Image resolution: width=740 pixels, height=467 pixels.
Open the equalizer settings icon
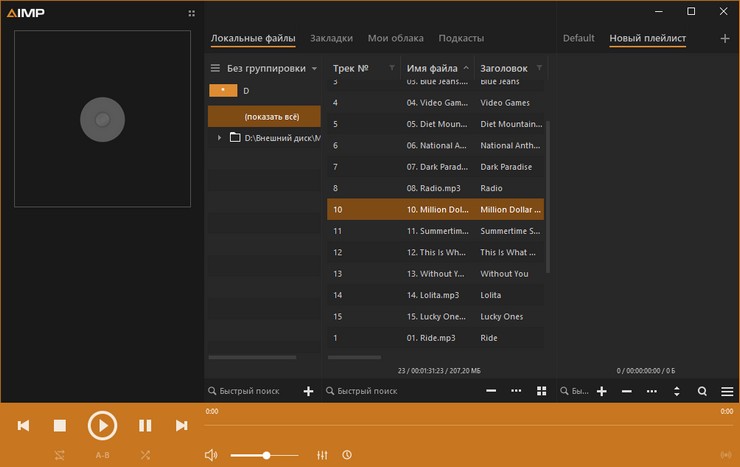[322, 455]
